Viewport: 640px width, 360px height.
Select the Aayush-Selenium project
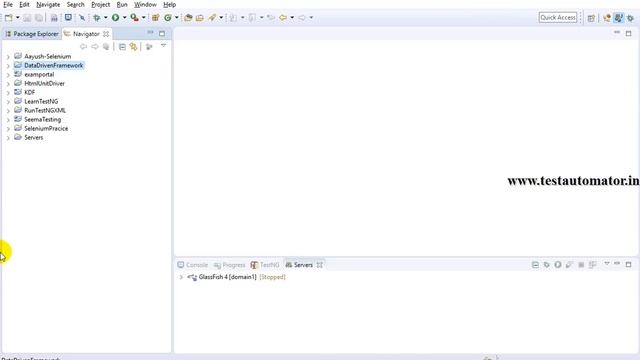coord(47,56)
